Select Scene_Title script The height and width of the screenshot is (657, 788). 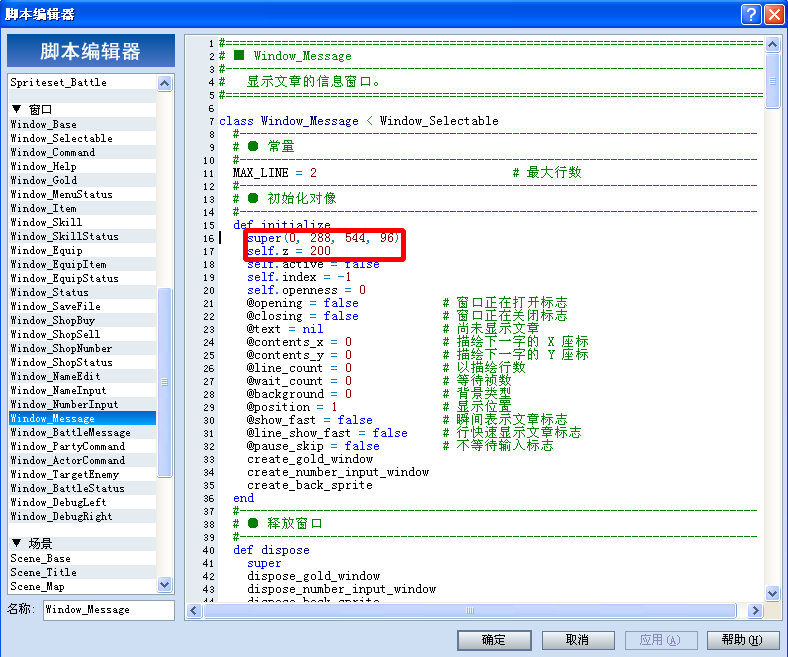(83, 573)
